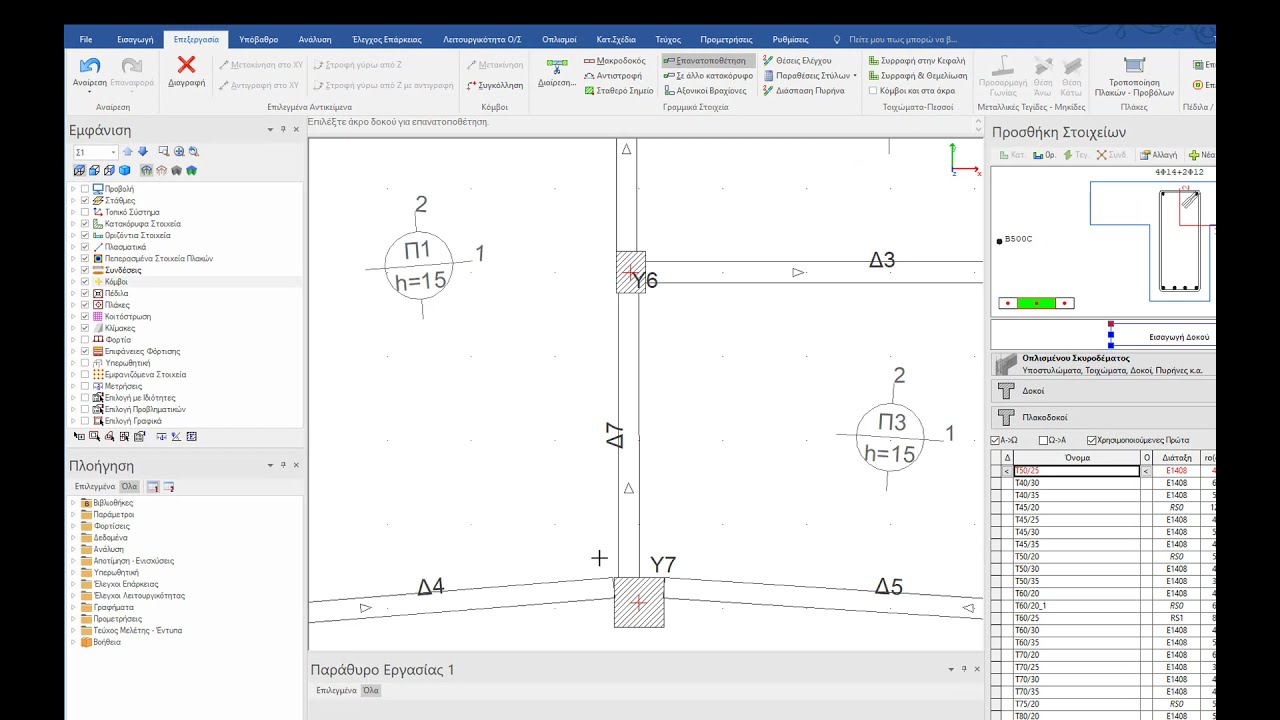Select the Μακροδοκός tool
This screenshot has width=1280, height=720.
tap(615, 61)
